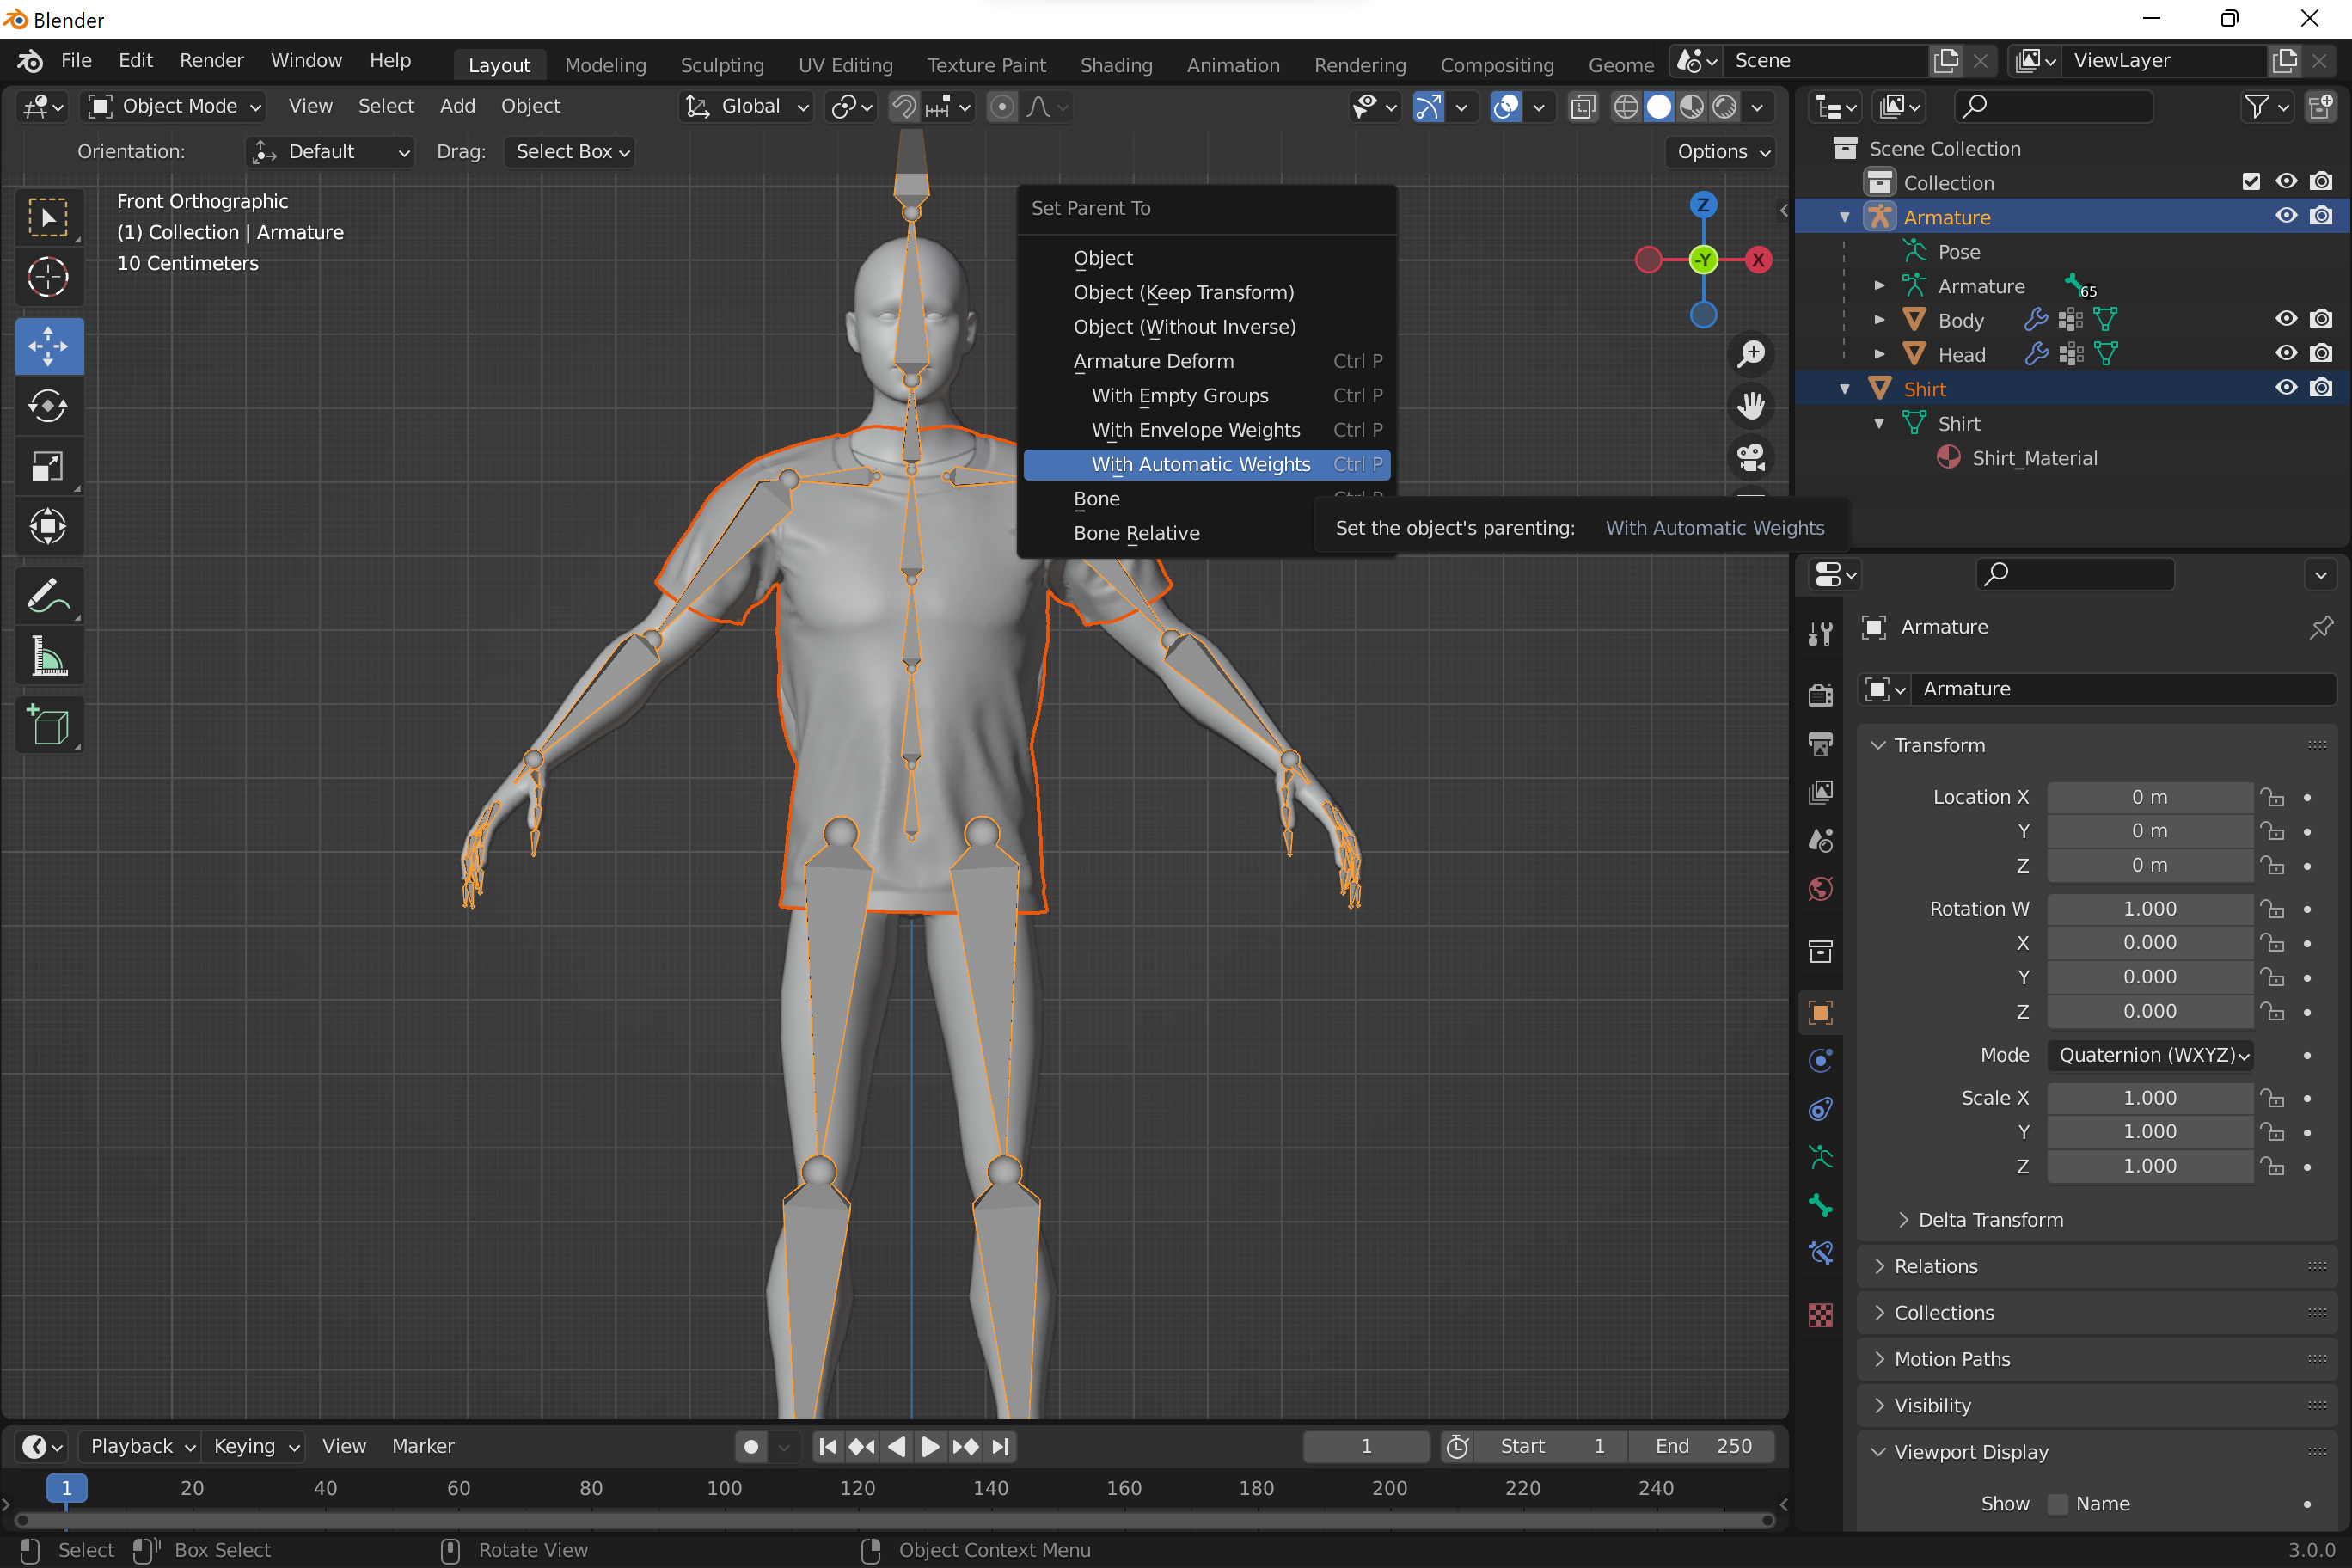This screenshot has height=1568, width=2352.
Task: Click the Location X value field
Action: pyautogui.click(x=2149, y=797)
